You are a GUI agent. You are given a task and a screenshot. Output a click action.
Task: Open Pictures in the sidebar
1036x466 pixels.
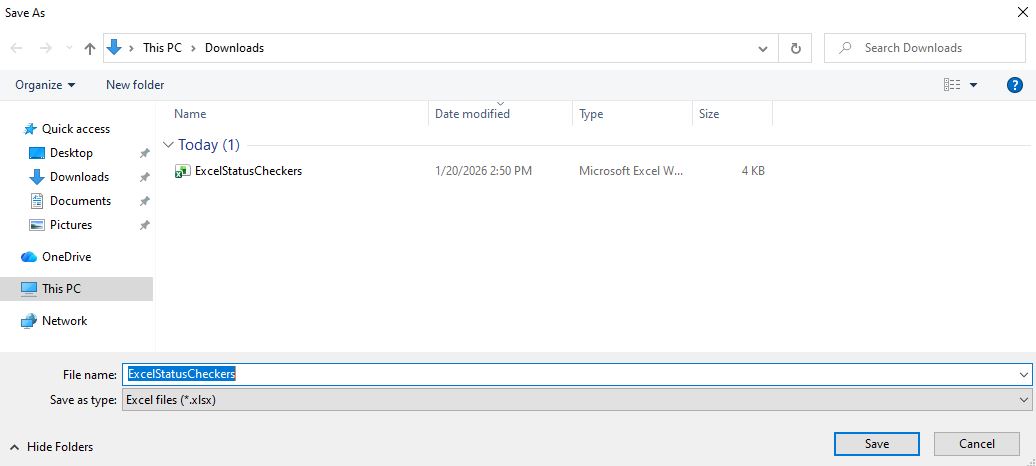coord(71,225)
